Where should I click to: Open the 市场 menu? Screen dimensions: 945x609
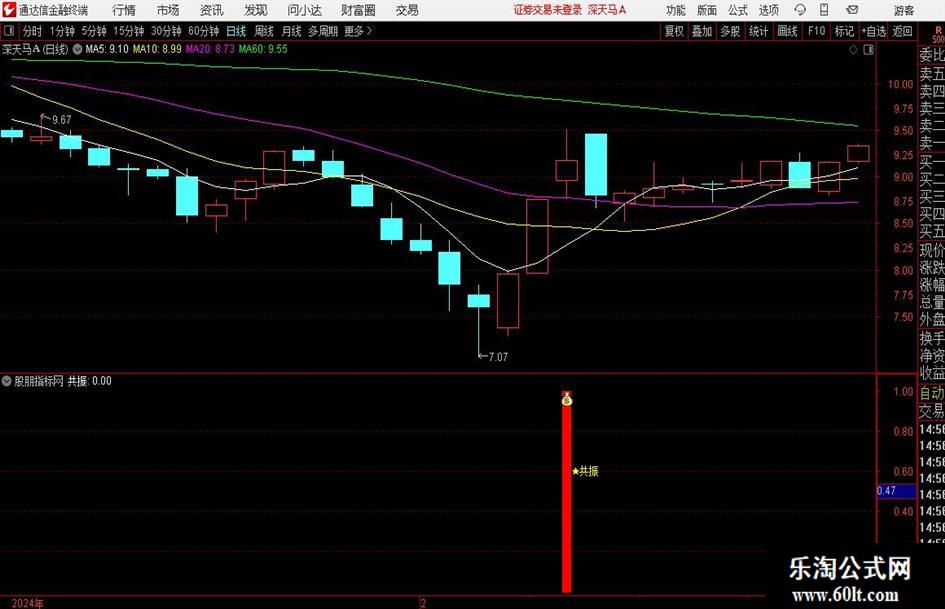[x=168, y=10]
